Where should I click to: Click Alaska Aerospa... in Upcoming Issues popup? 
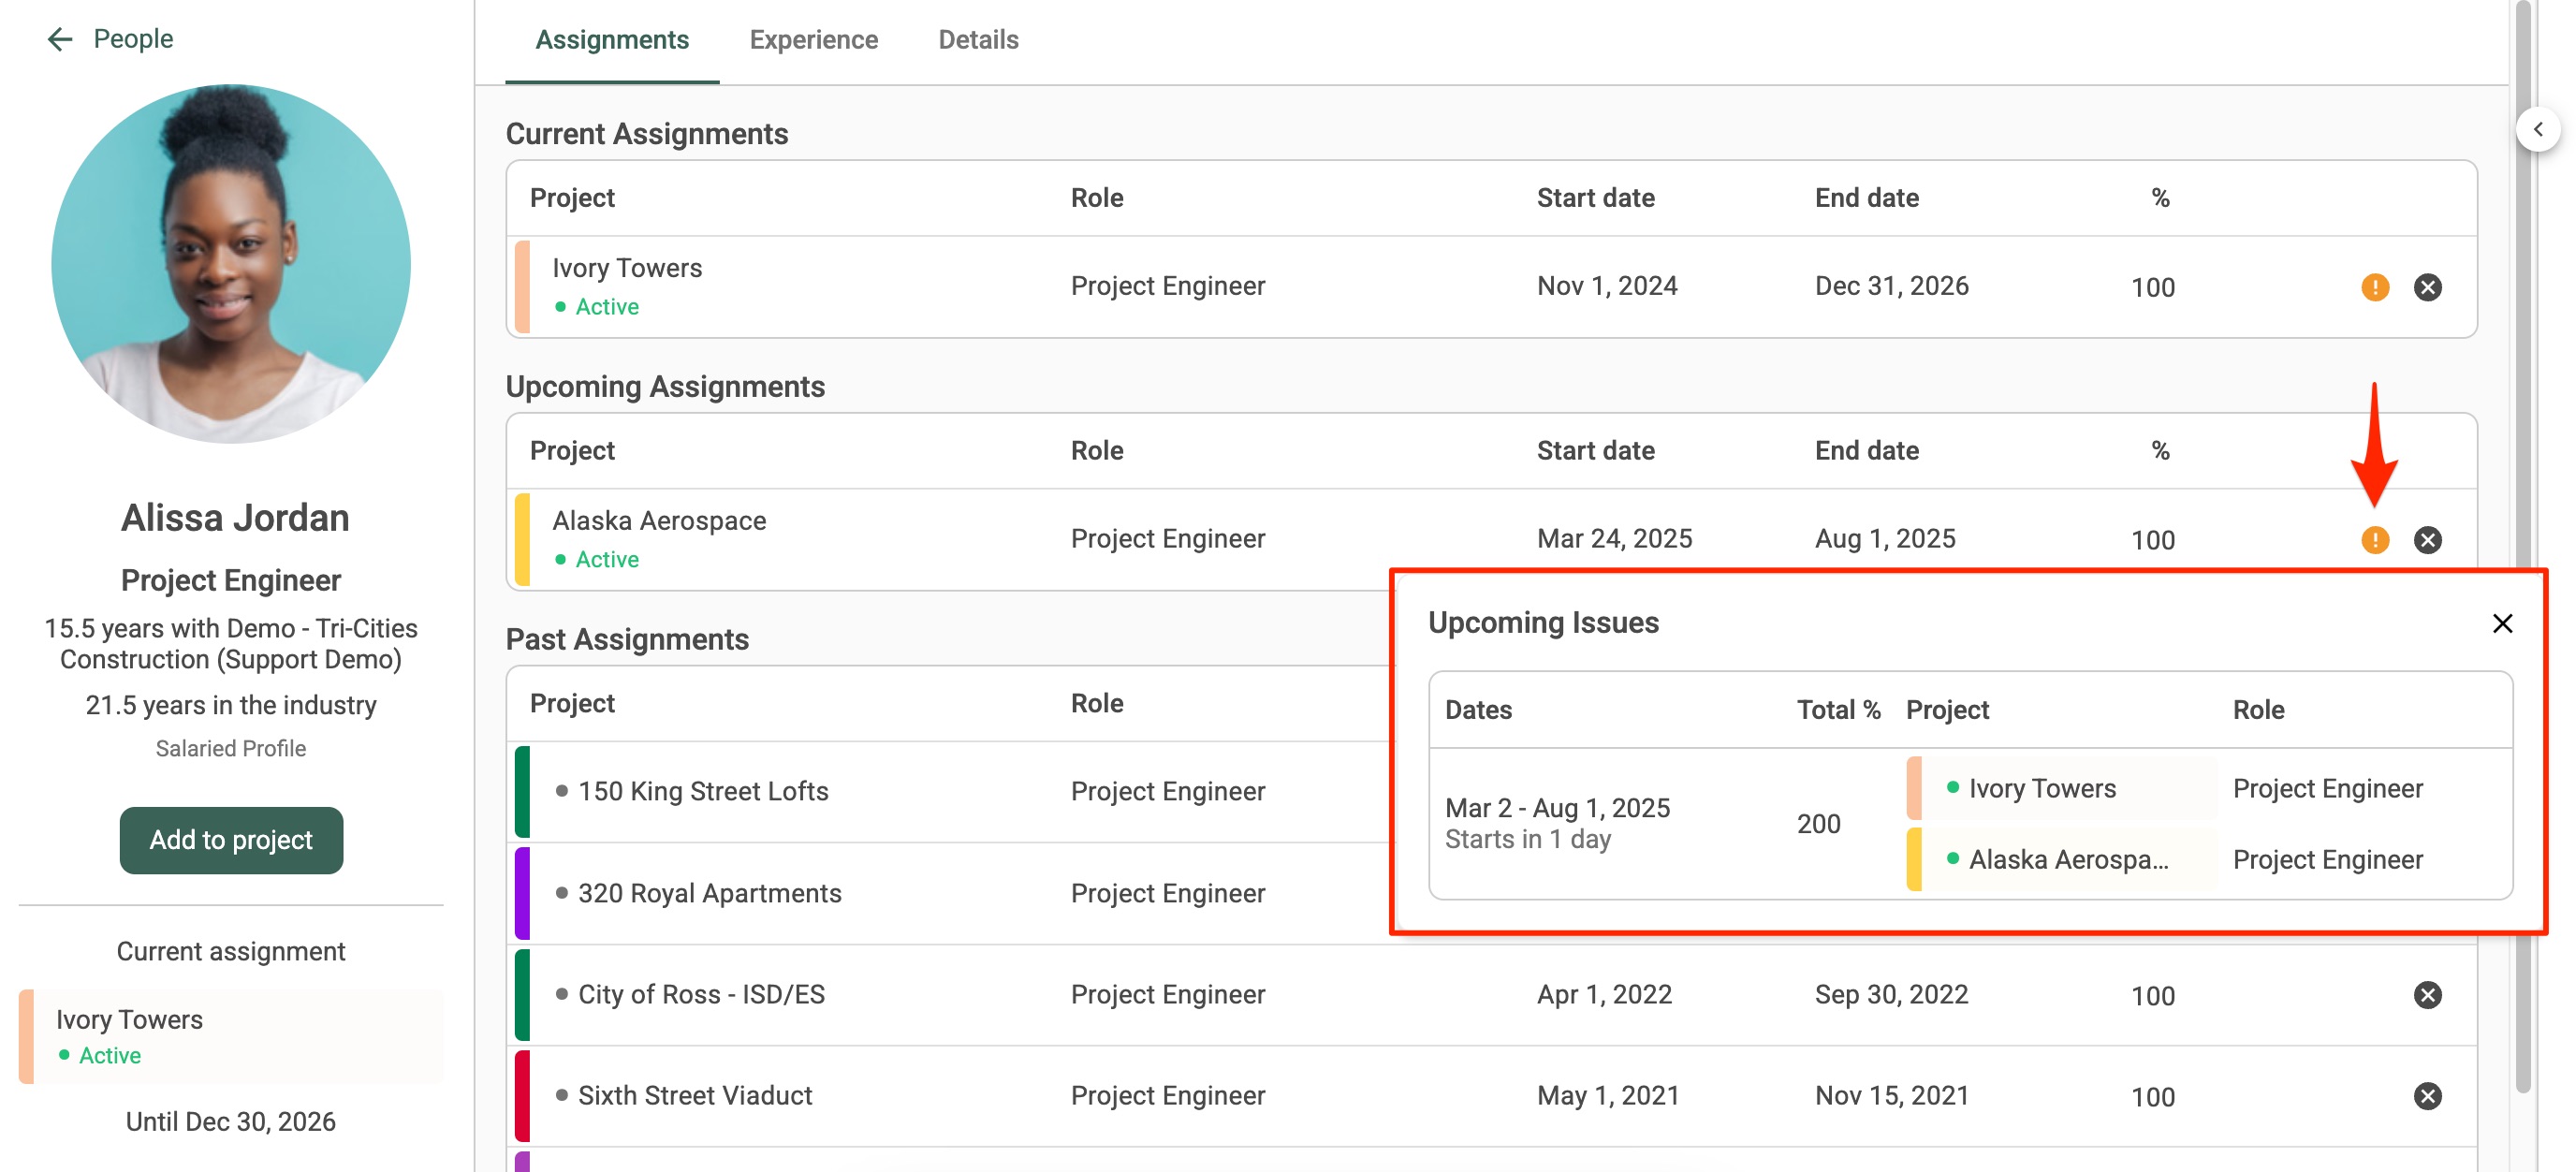tap(2068, 859)
